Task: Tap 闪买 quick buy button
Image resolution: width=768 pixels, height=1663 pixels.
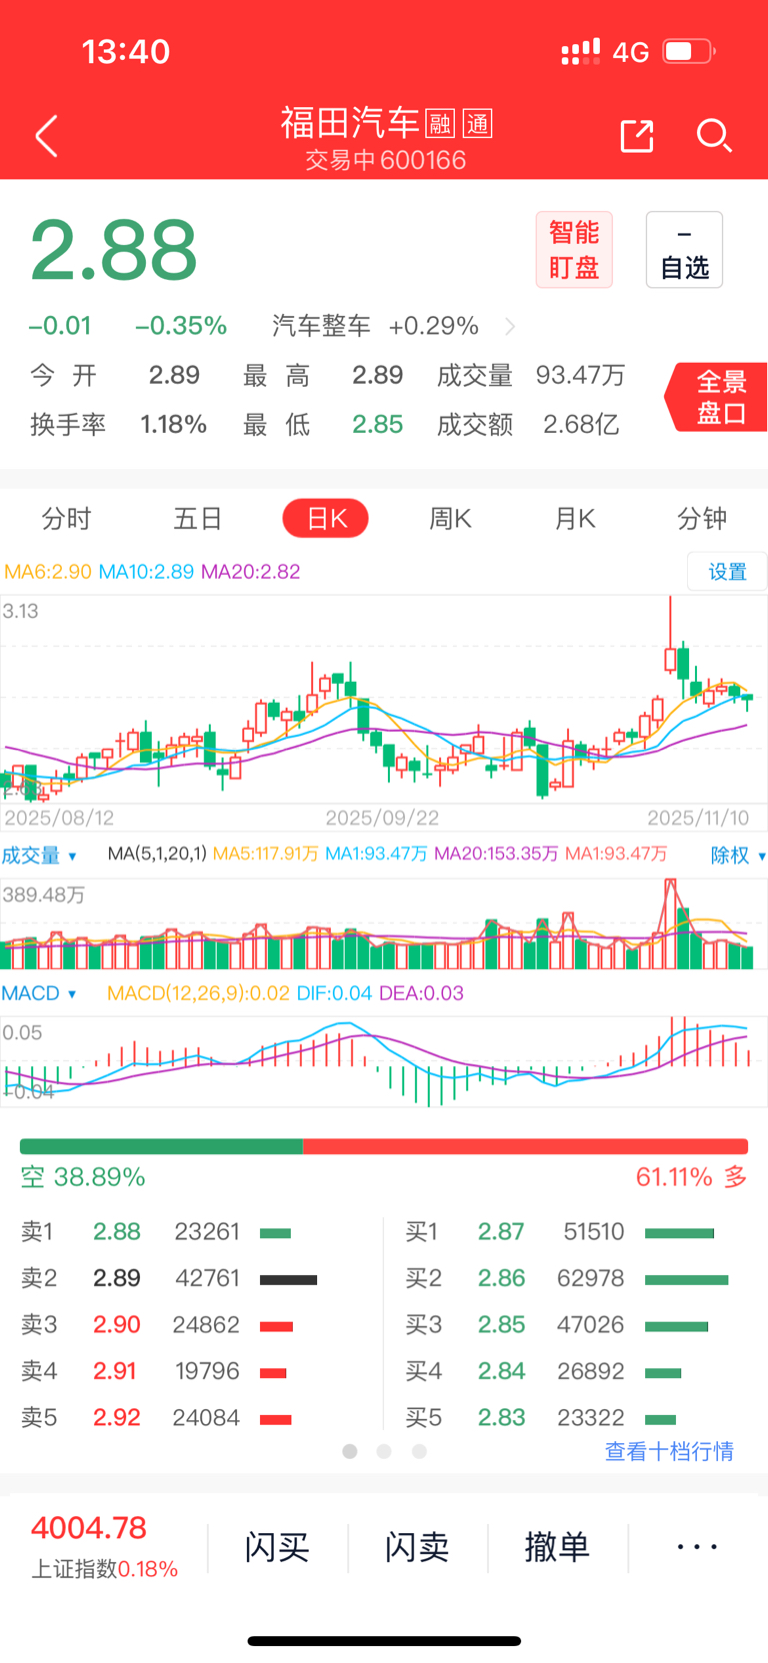Action: pos(277,1548)
